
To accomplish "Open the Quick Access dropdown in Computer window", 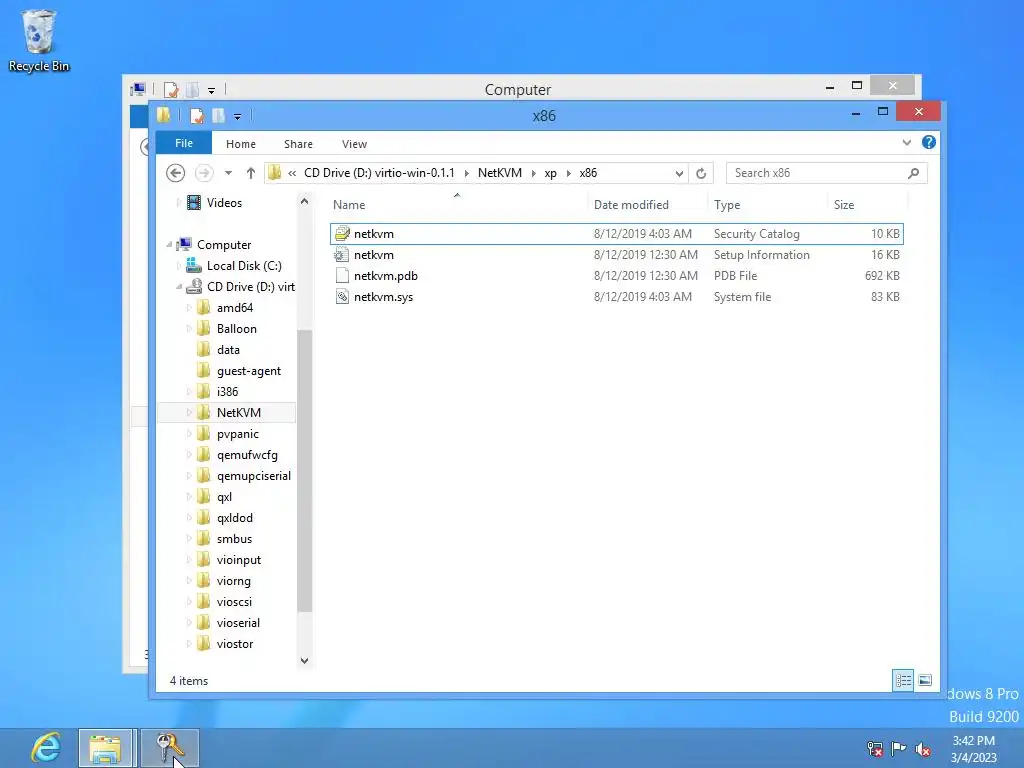I will [x=212, y=91].
